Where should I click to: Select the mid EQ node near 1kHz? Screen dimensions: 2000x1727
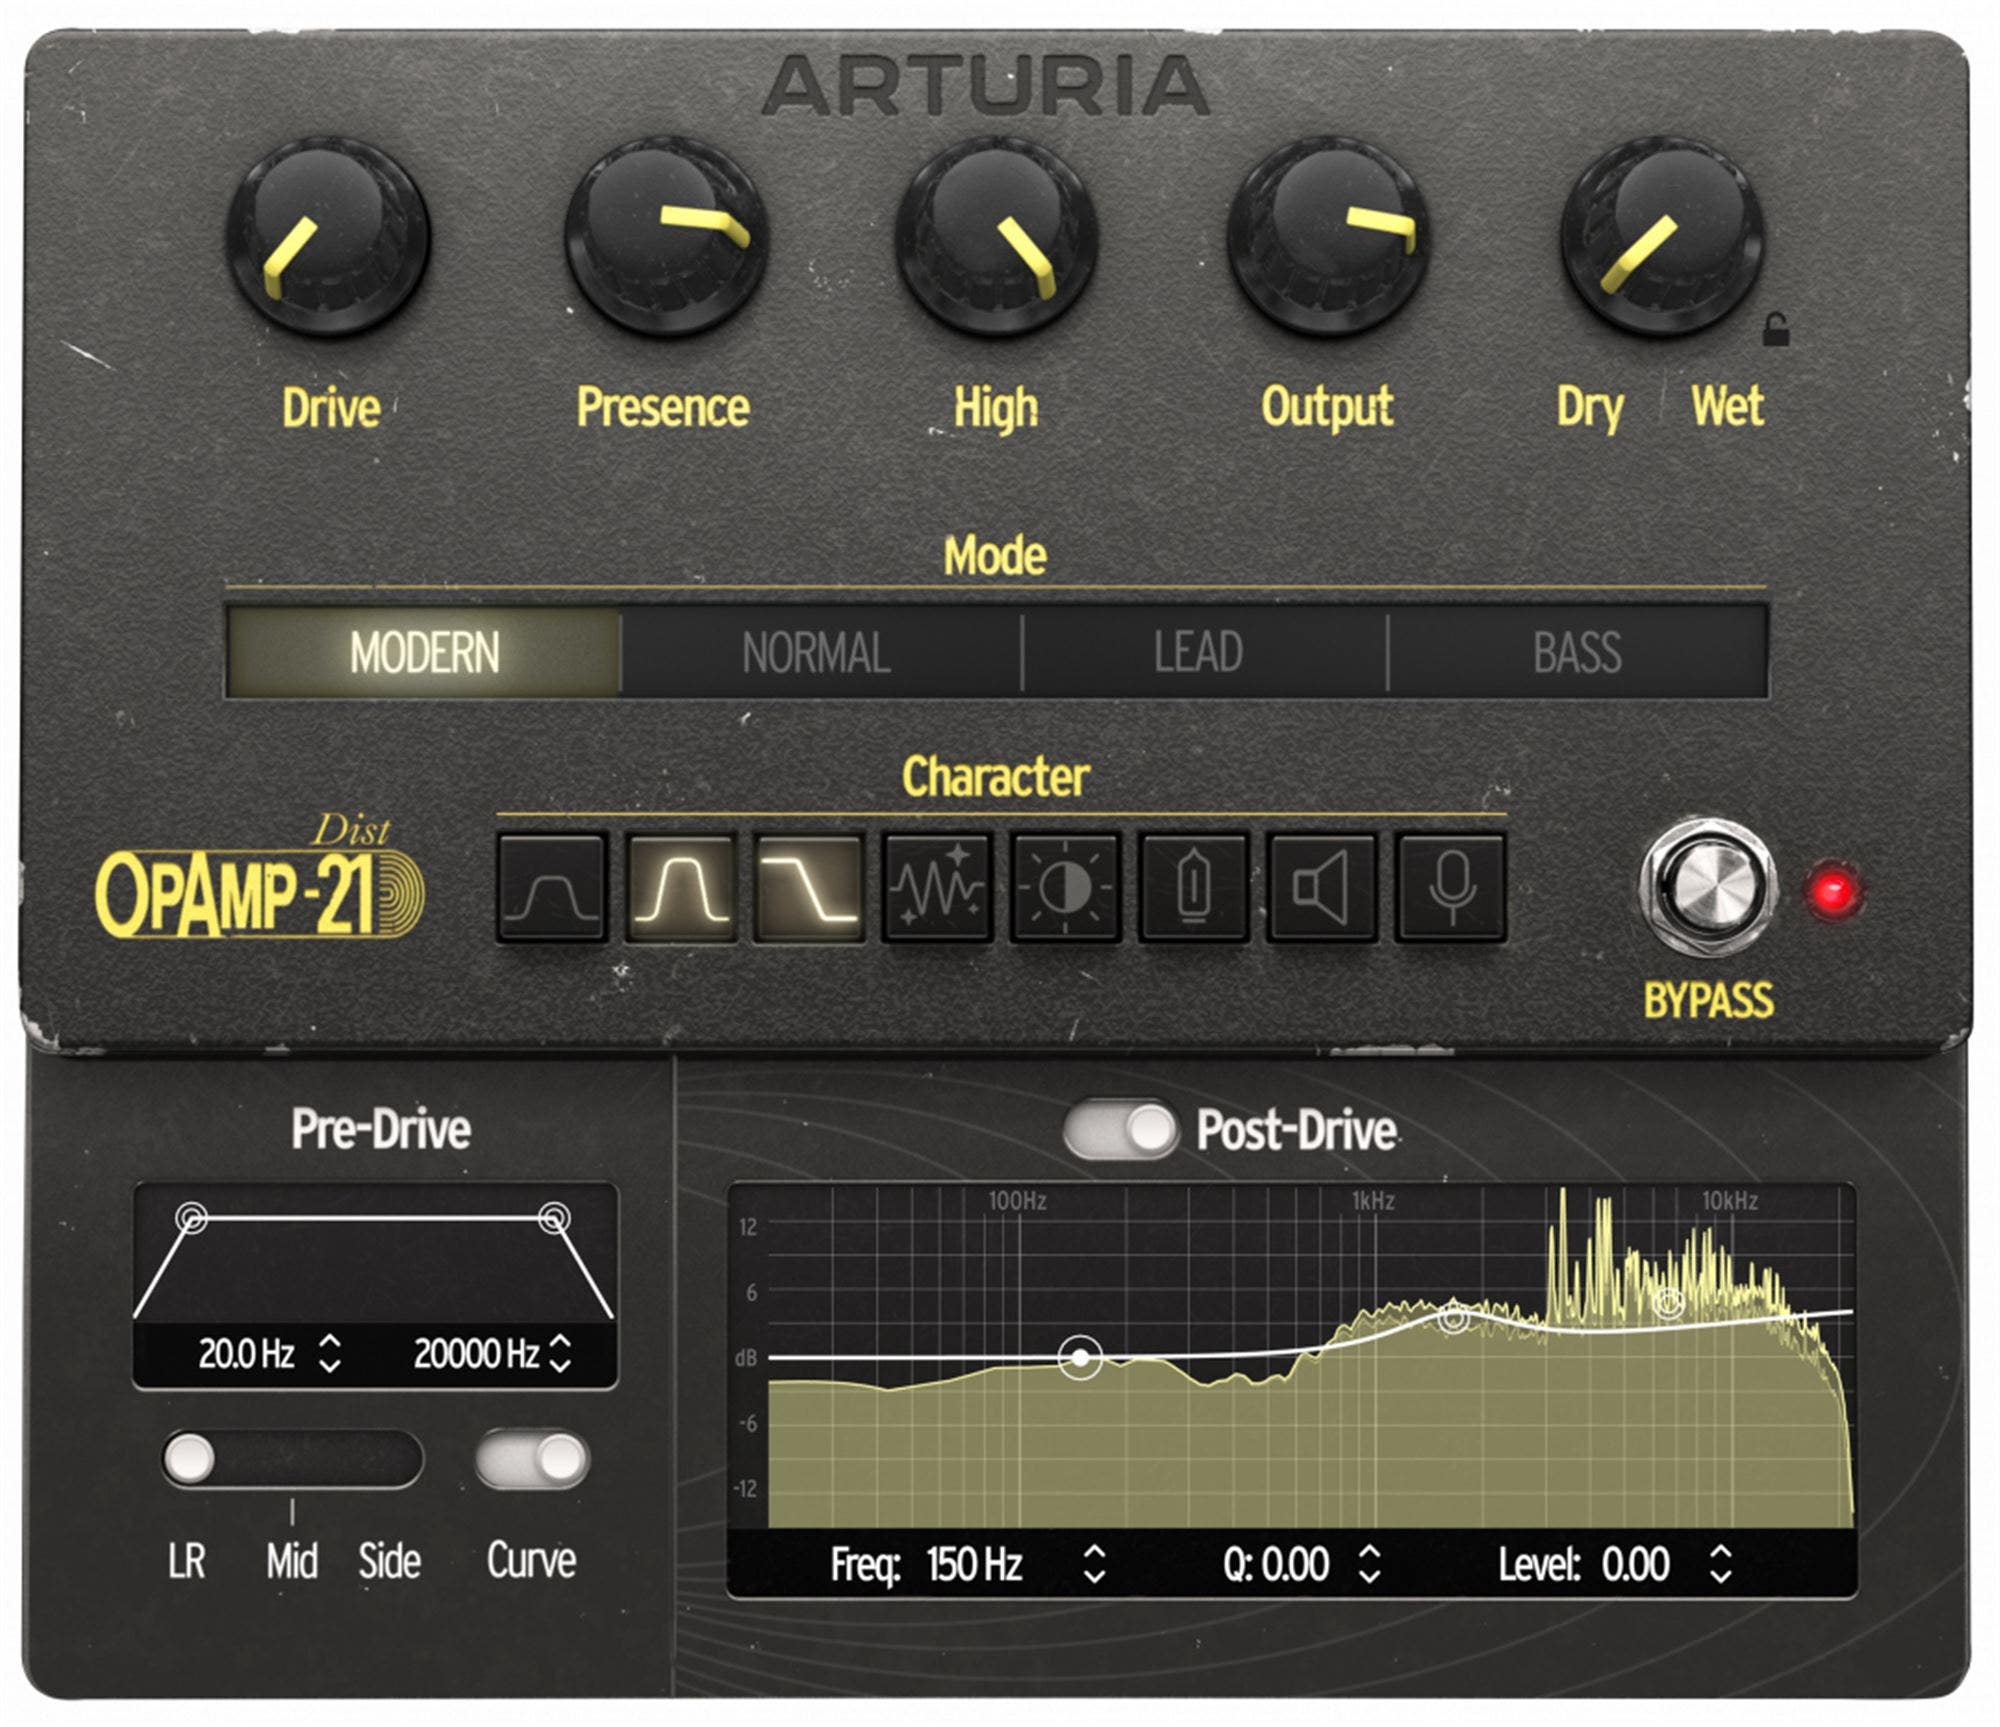[1454, 1319]
